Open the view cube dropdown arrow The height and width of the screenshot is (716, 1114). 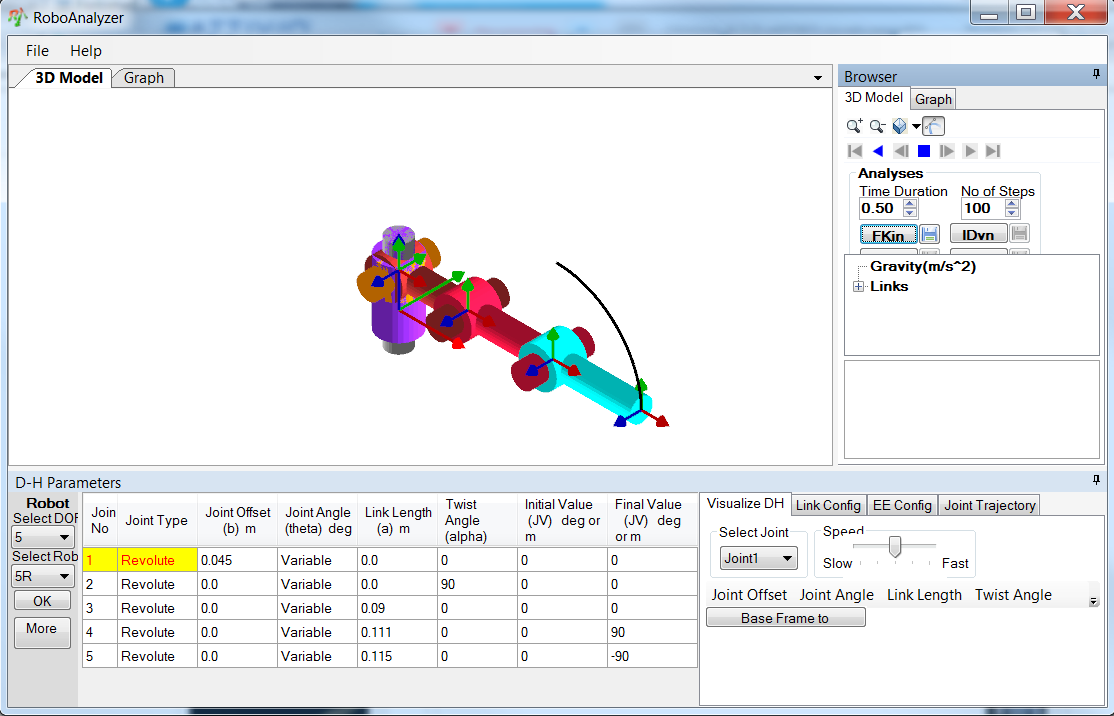(x=916, y=127)
